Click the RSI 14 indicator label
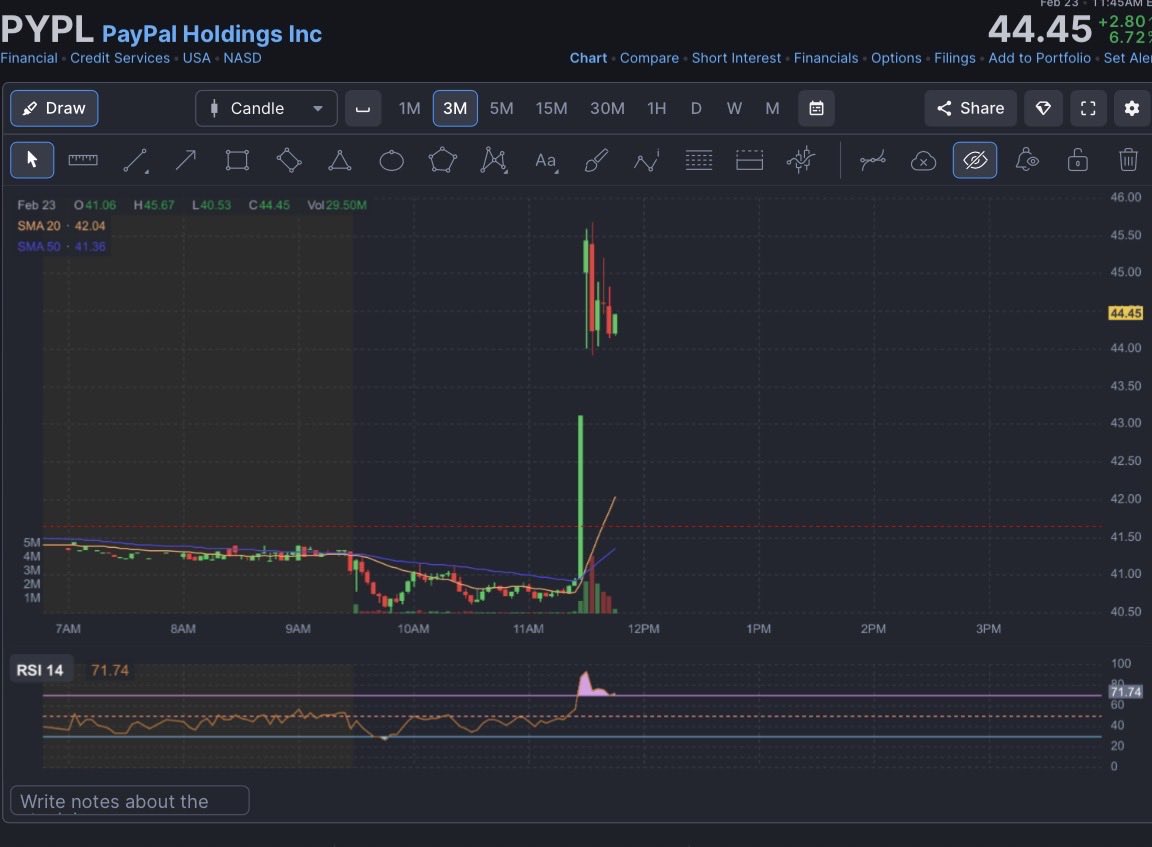This screenshot has height=847, width=1152. (40, 670)
